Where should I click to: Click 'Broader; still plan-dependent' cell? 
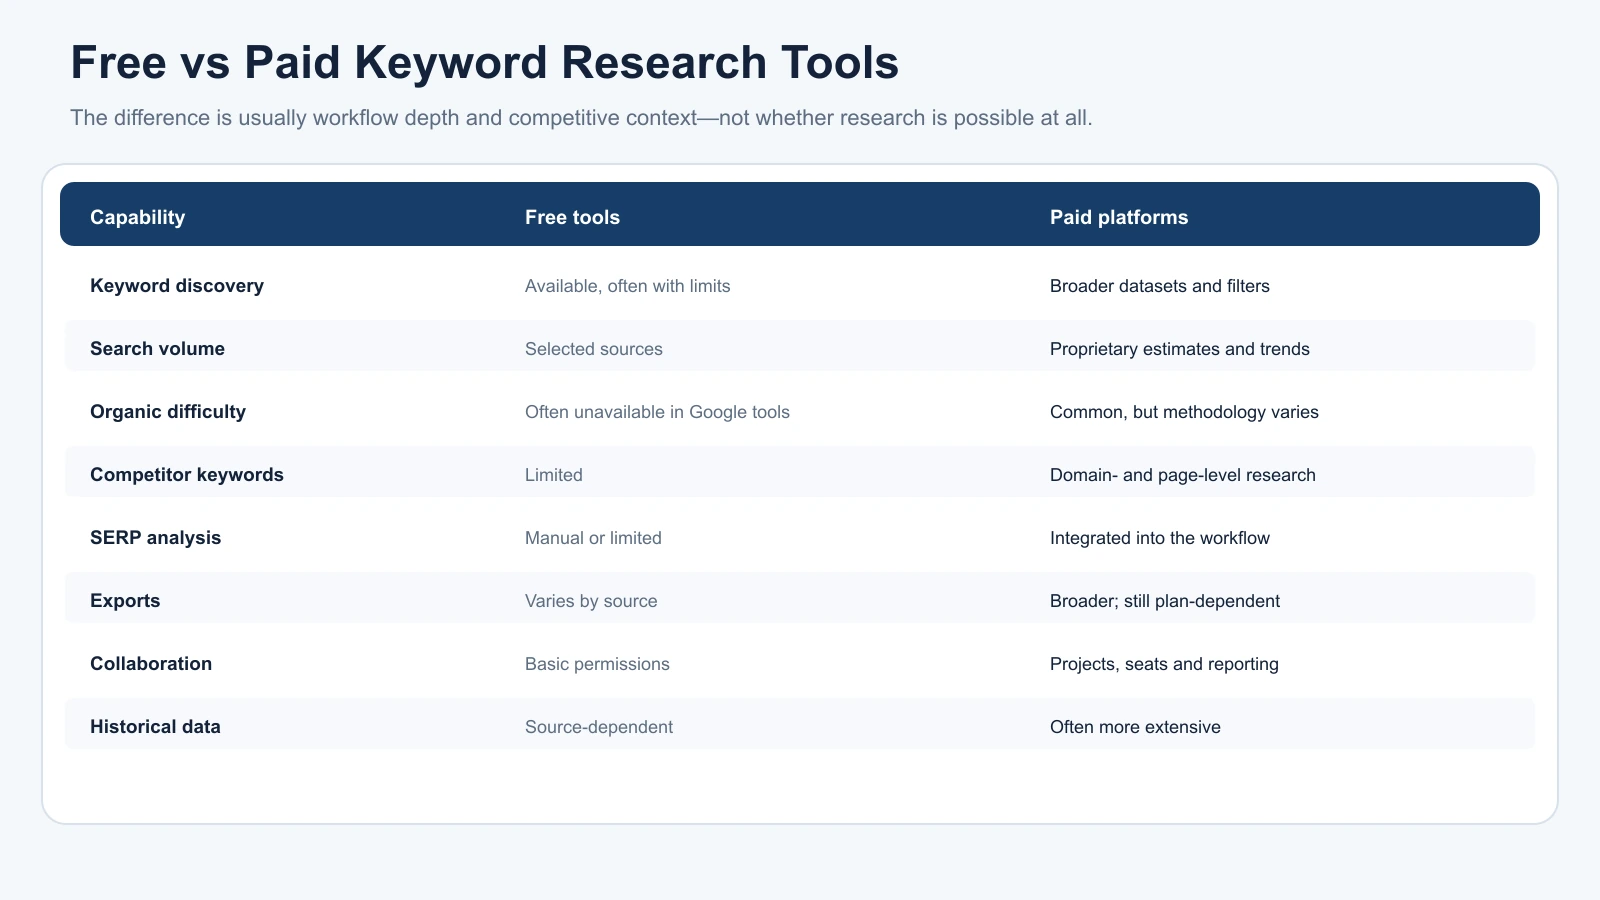click(x=1164, y=601)
